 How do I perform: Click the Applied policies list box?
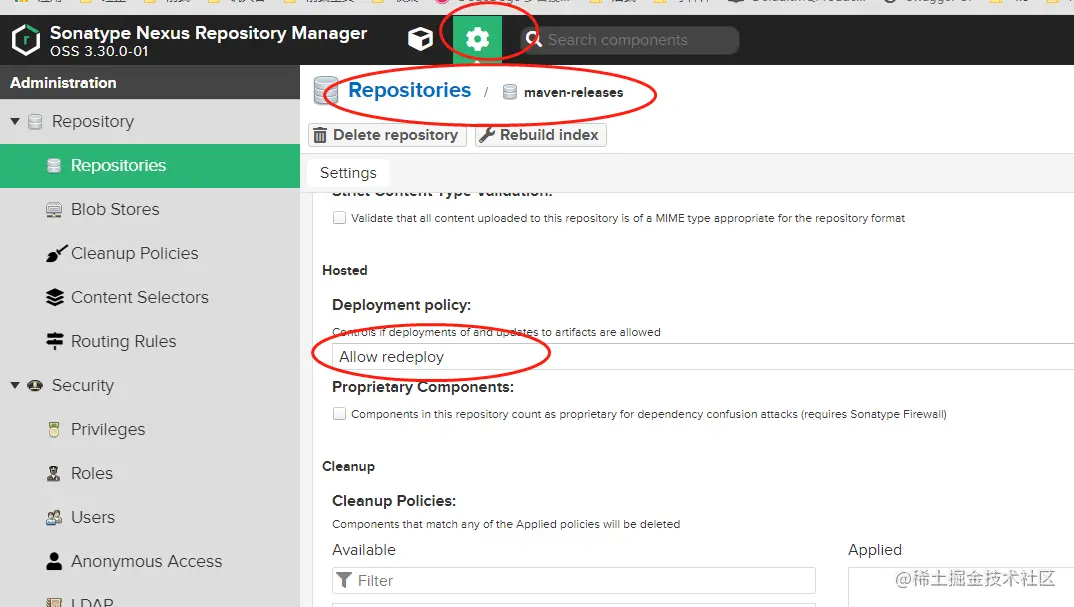click(x=961, y=587)
